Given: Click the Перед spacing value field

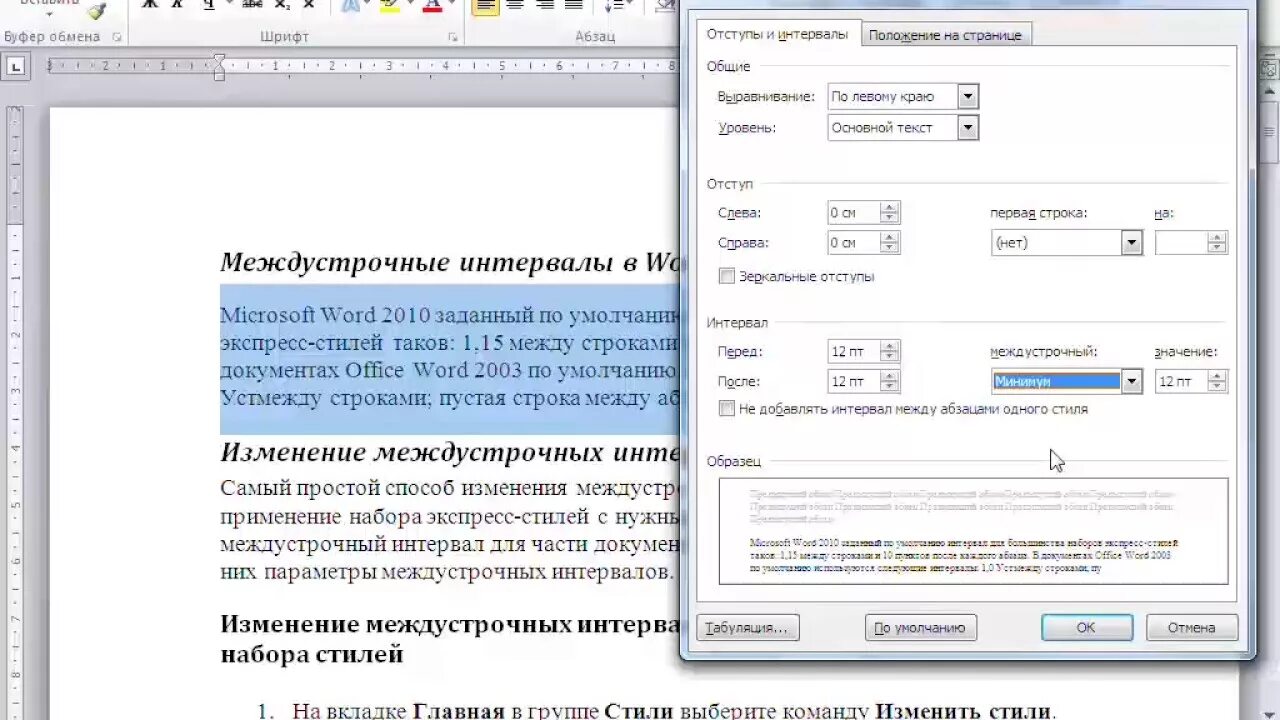Looking at the screenshot, I should pos(854,351).
